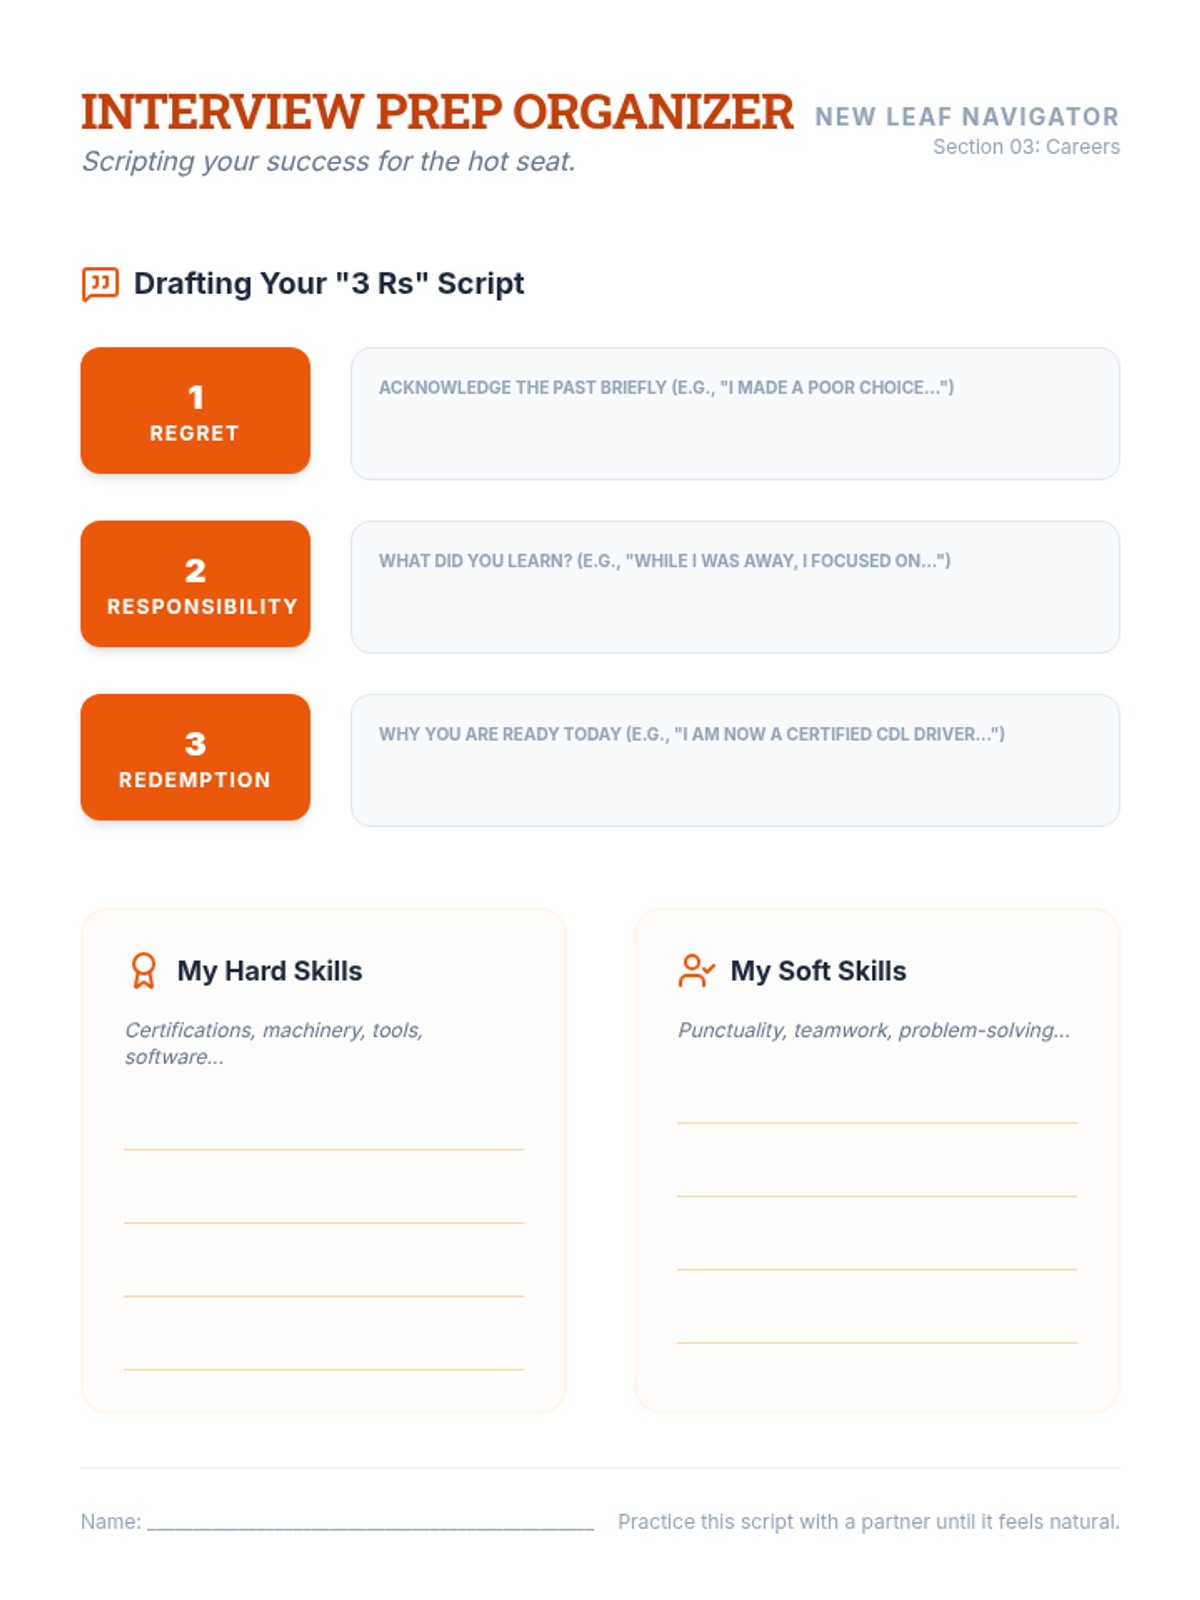
Task: Select the orange 1 Regret card
Action: [195, 411]
